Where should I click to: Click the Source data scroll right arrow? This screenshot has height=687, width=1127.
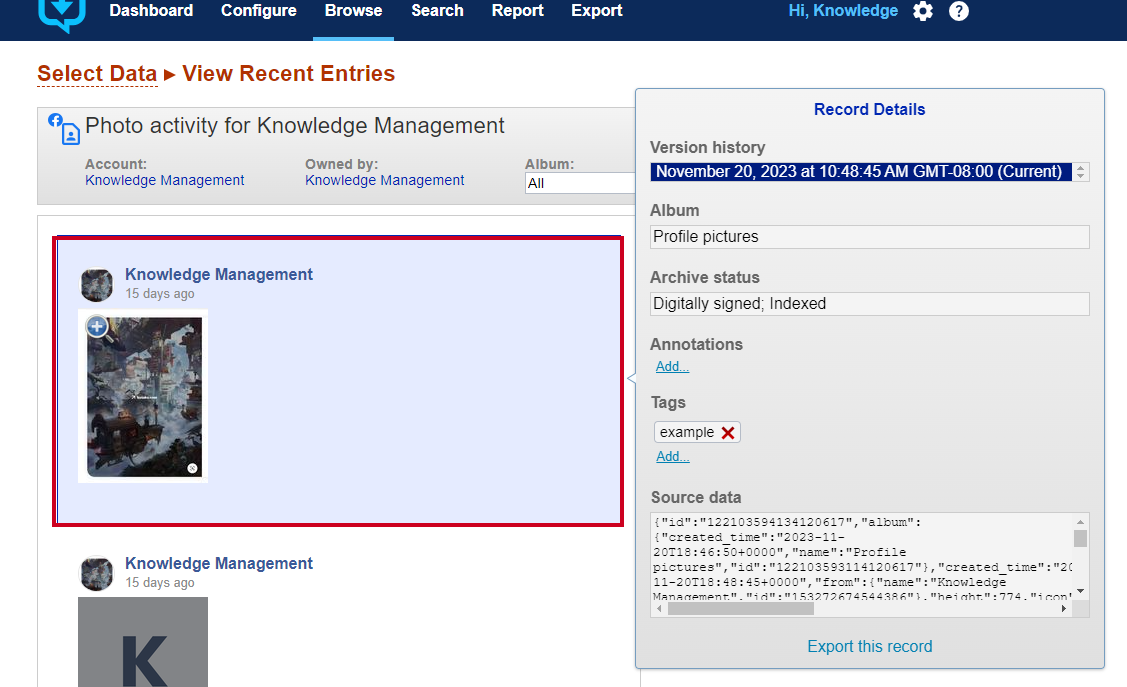(1064, 609)
